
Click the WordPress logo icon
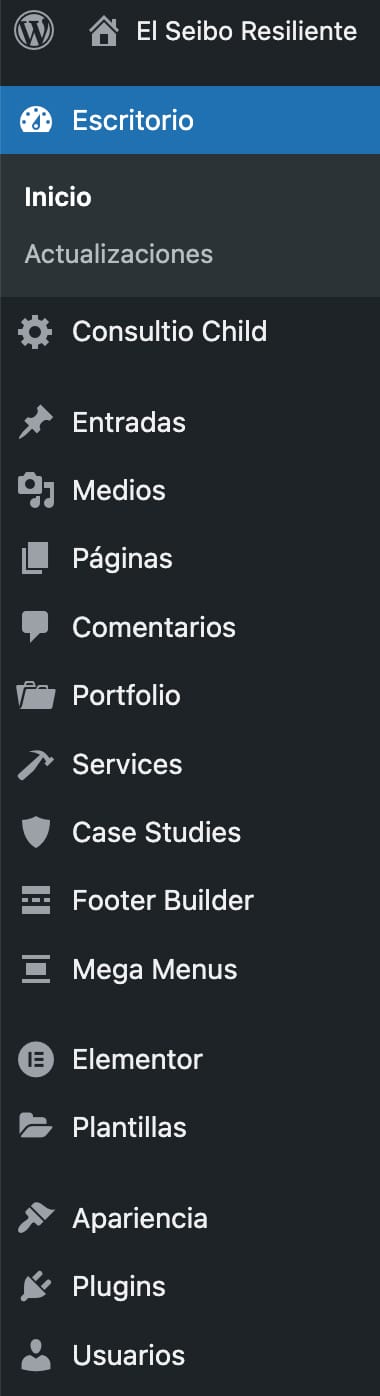(35, 32)
